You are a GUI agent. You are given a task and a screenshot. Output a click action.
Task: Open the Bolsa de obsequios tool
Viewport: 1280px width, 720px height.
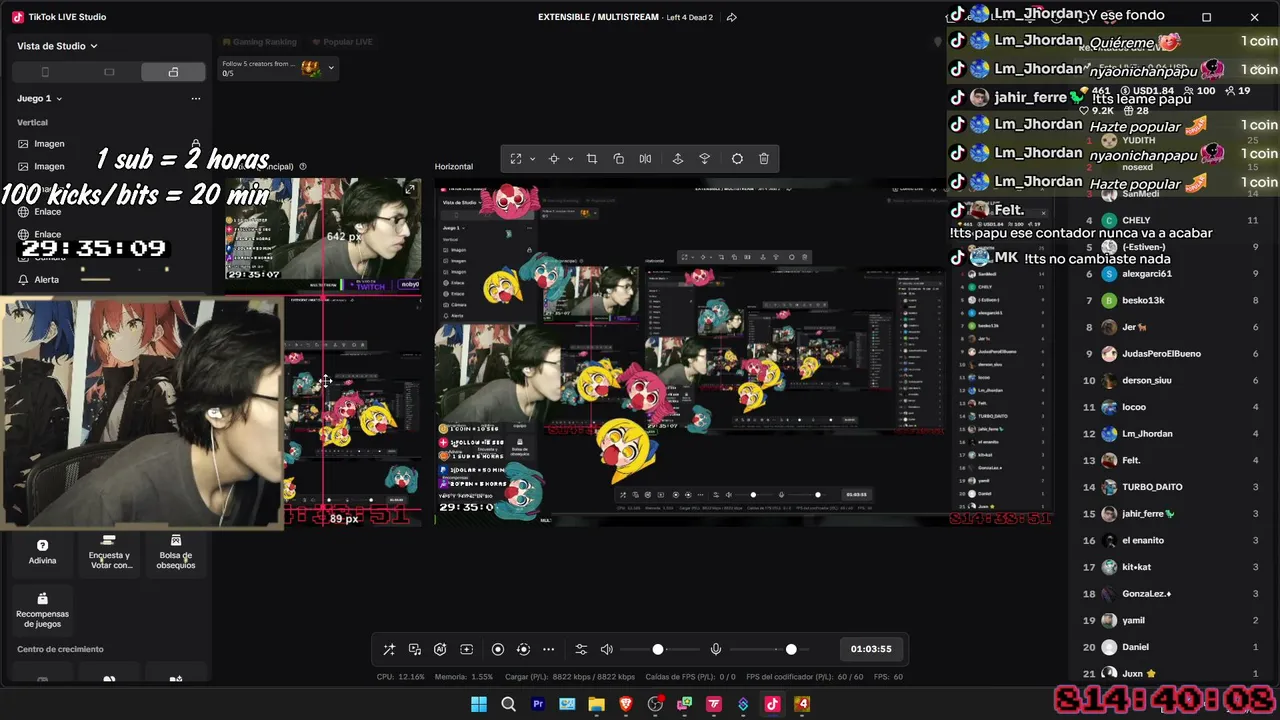click(176, 552)
